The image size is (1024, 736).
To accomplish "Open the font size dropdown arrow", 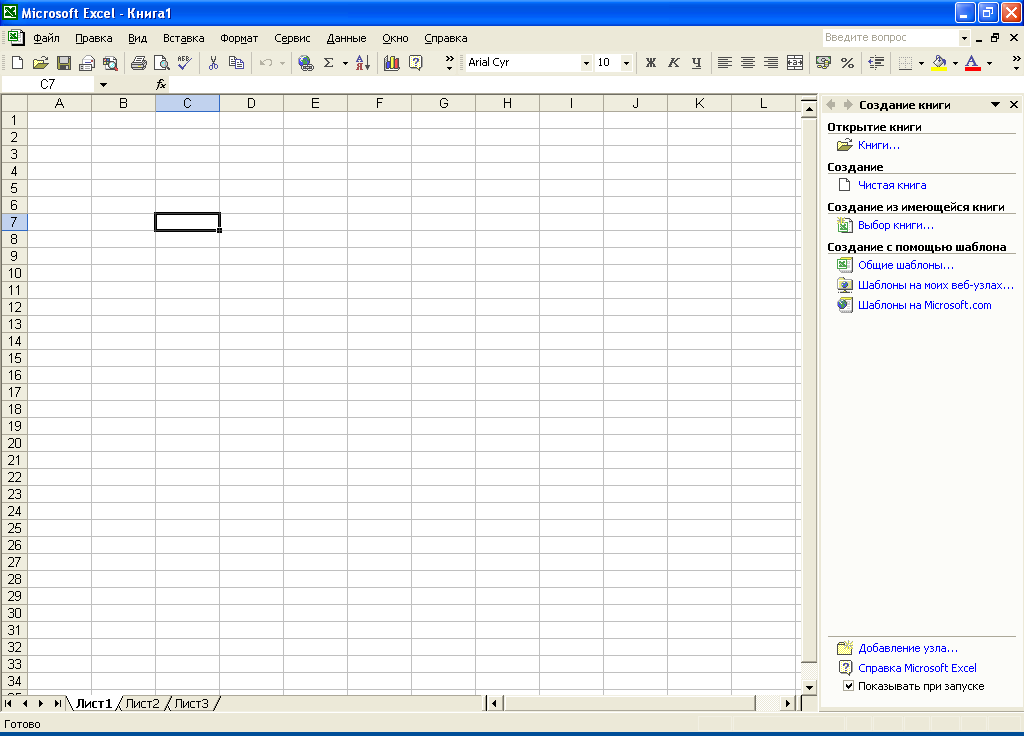I will (626, 63).
